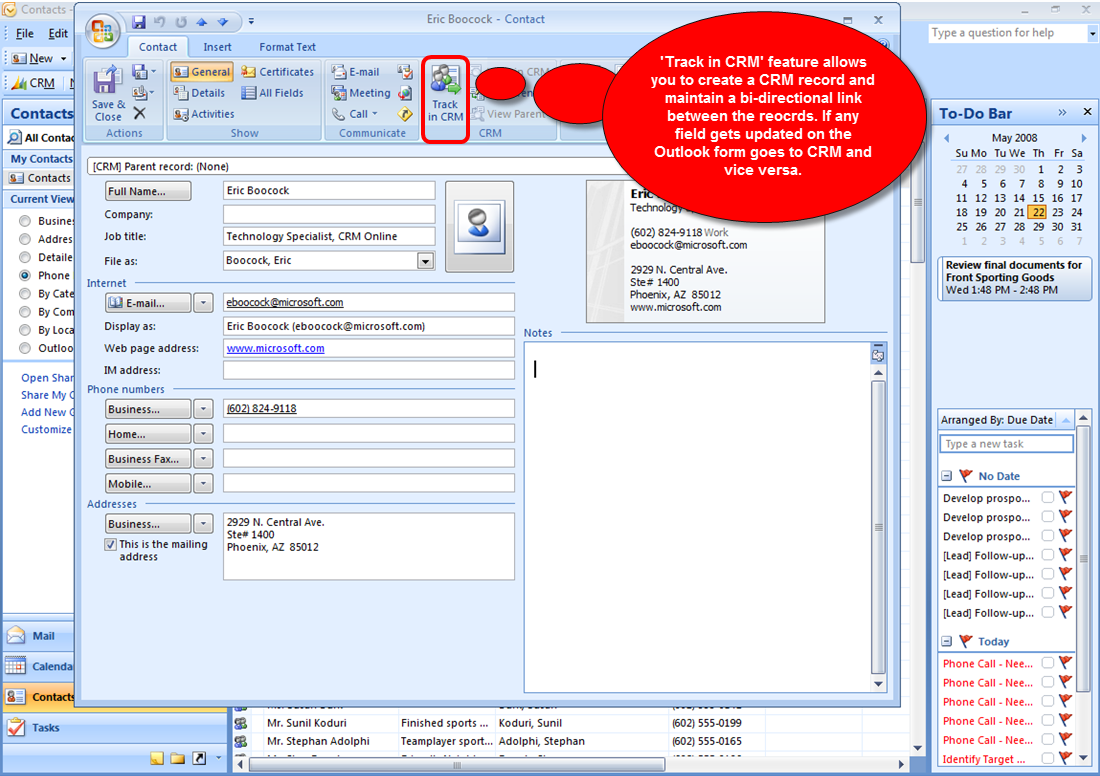Collapse the Today task group
1100x776 pixels.
pyautogui.click(x=946, y=641)
